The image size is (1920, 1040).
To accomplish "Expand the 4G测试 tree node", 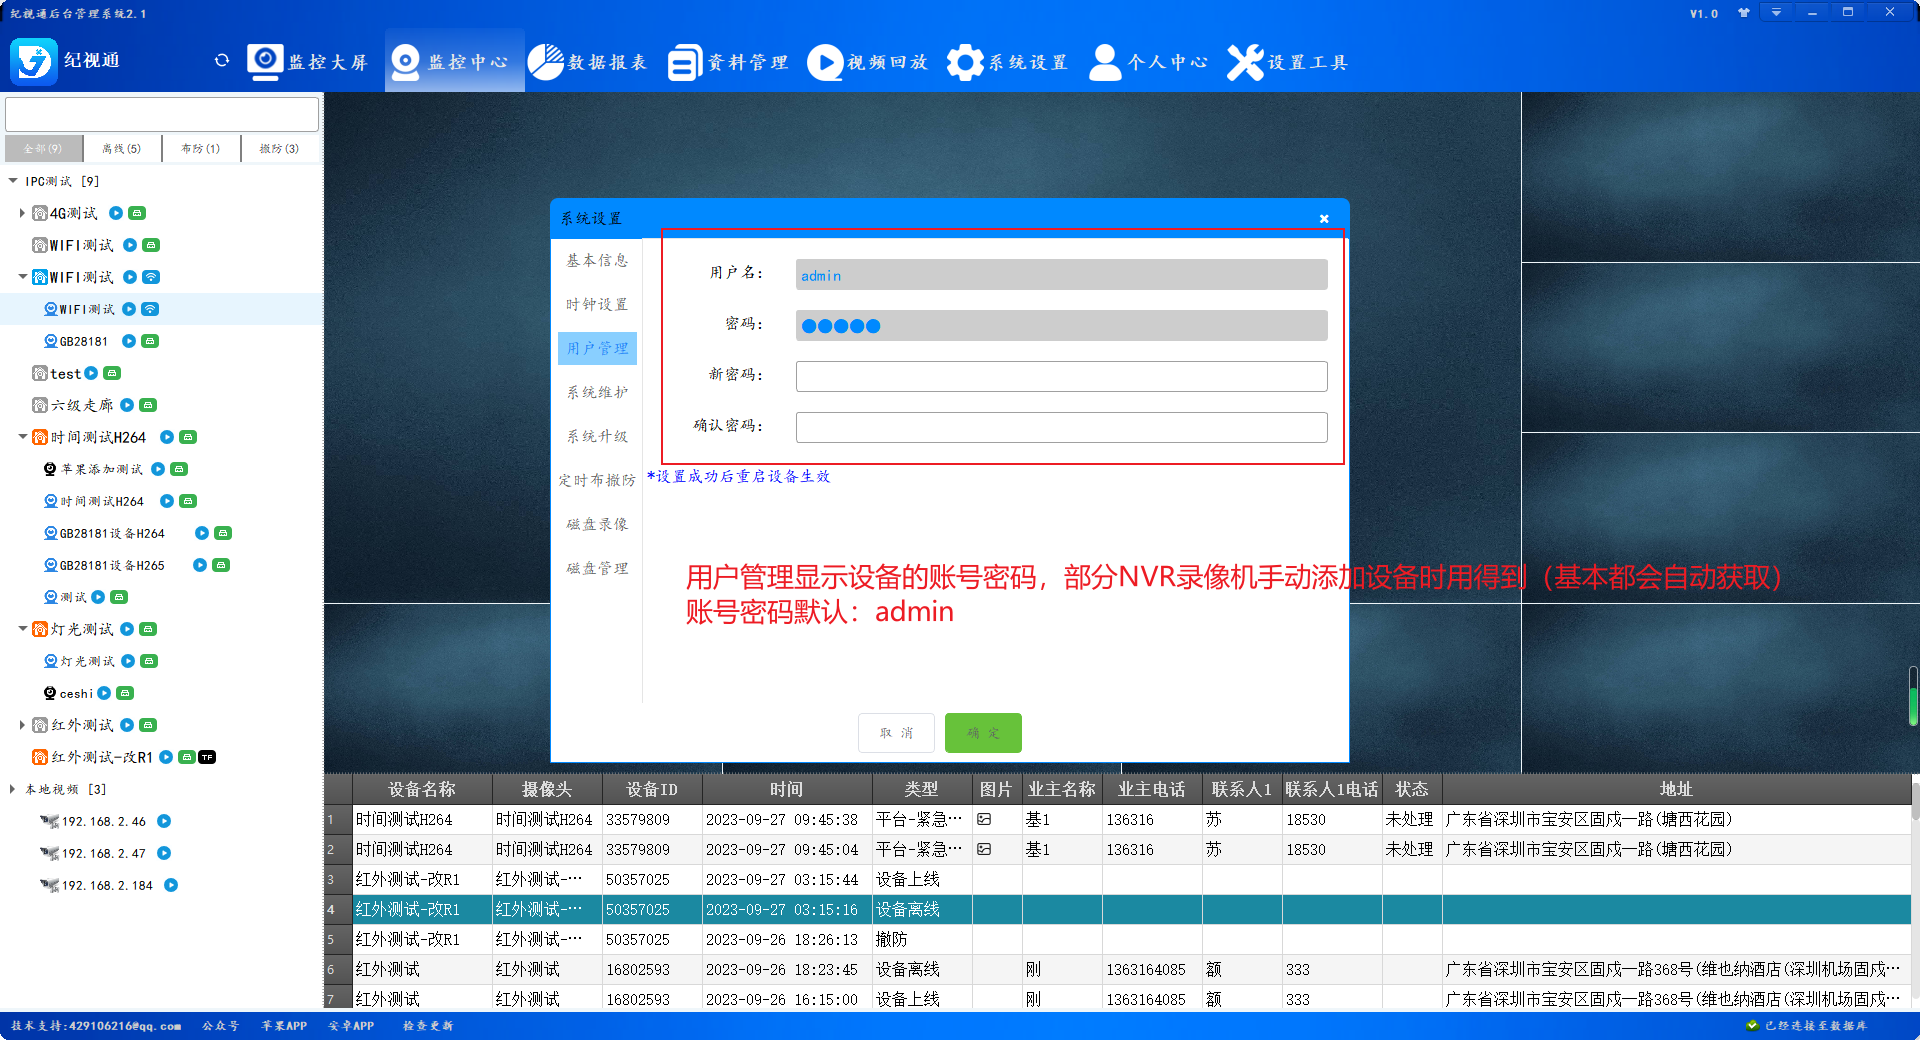I will pos(22,213).
